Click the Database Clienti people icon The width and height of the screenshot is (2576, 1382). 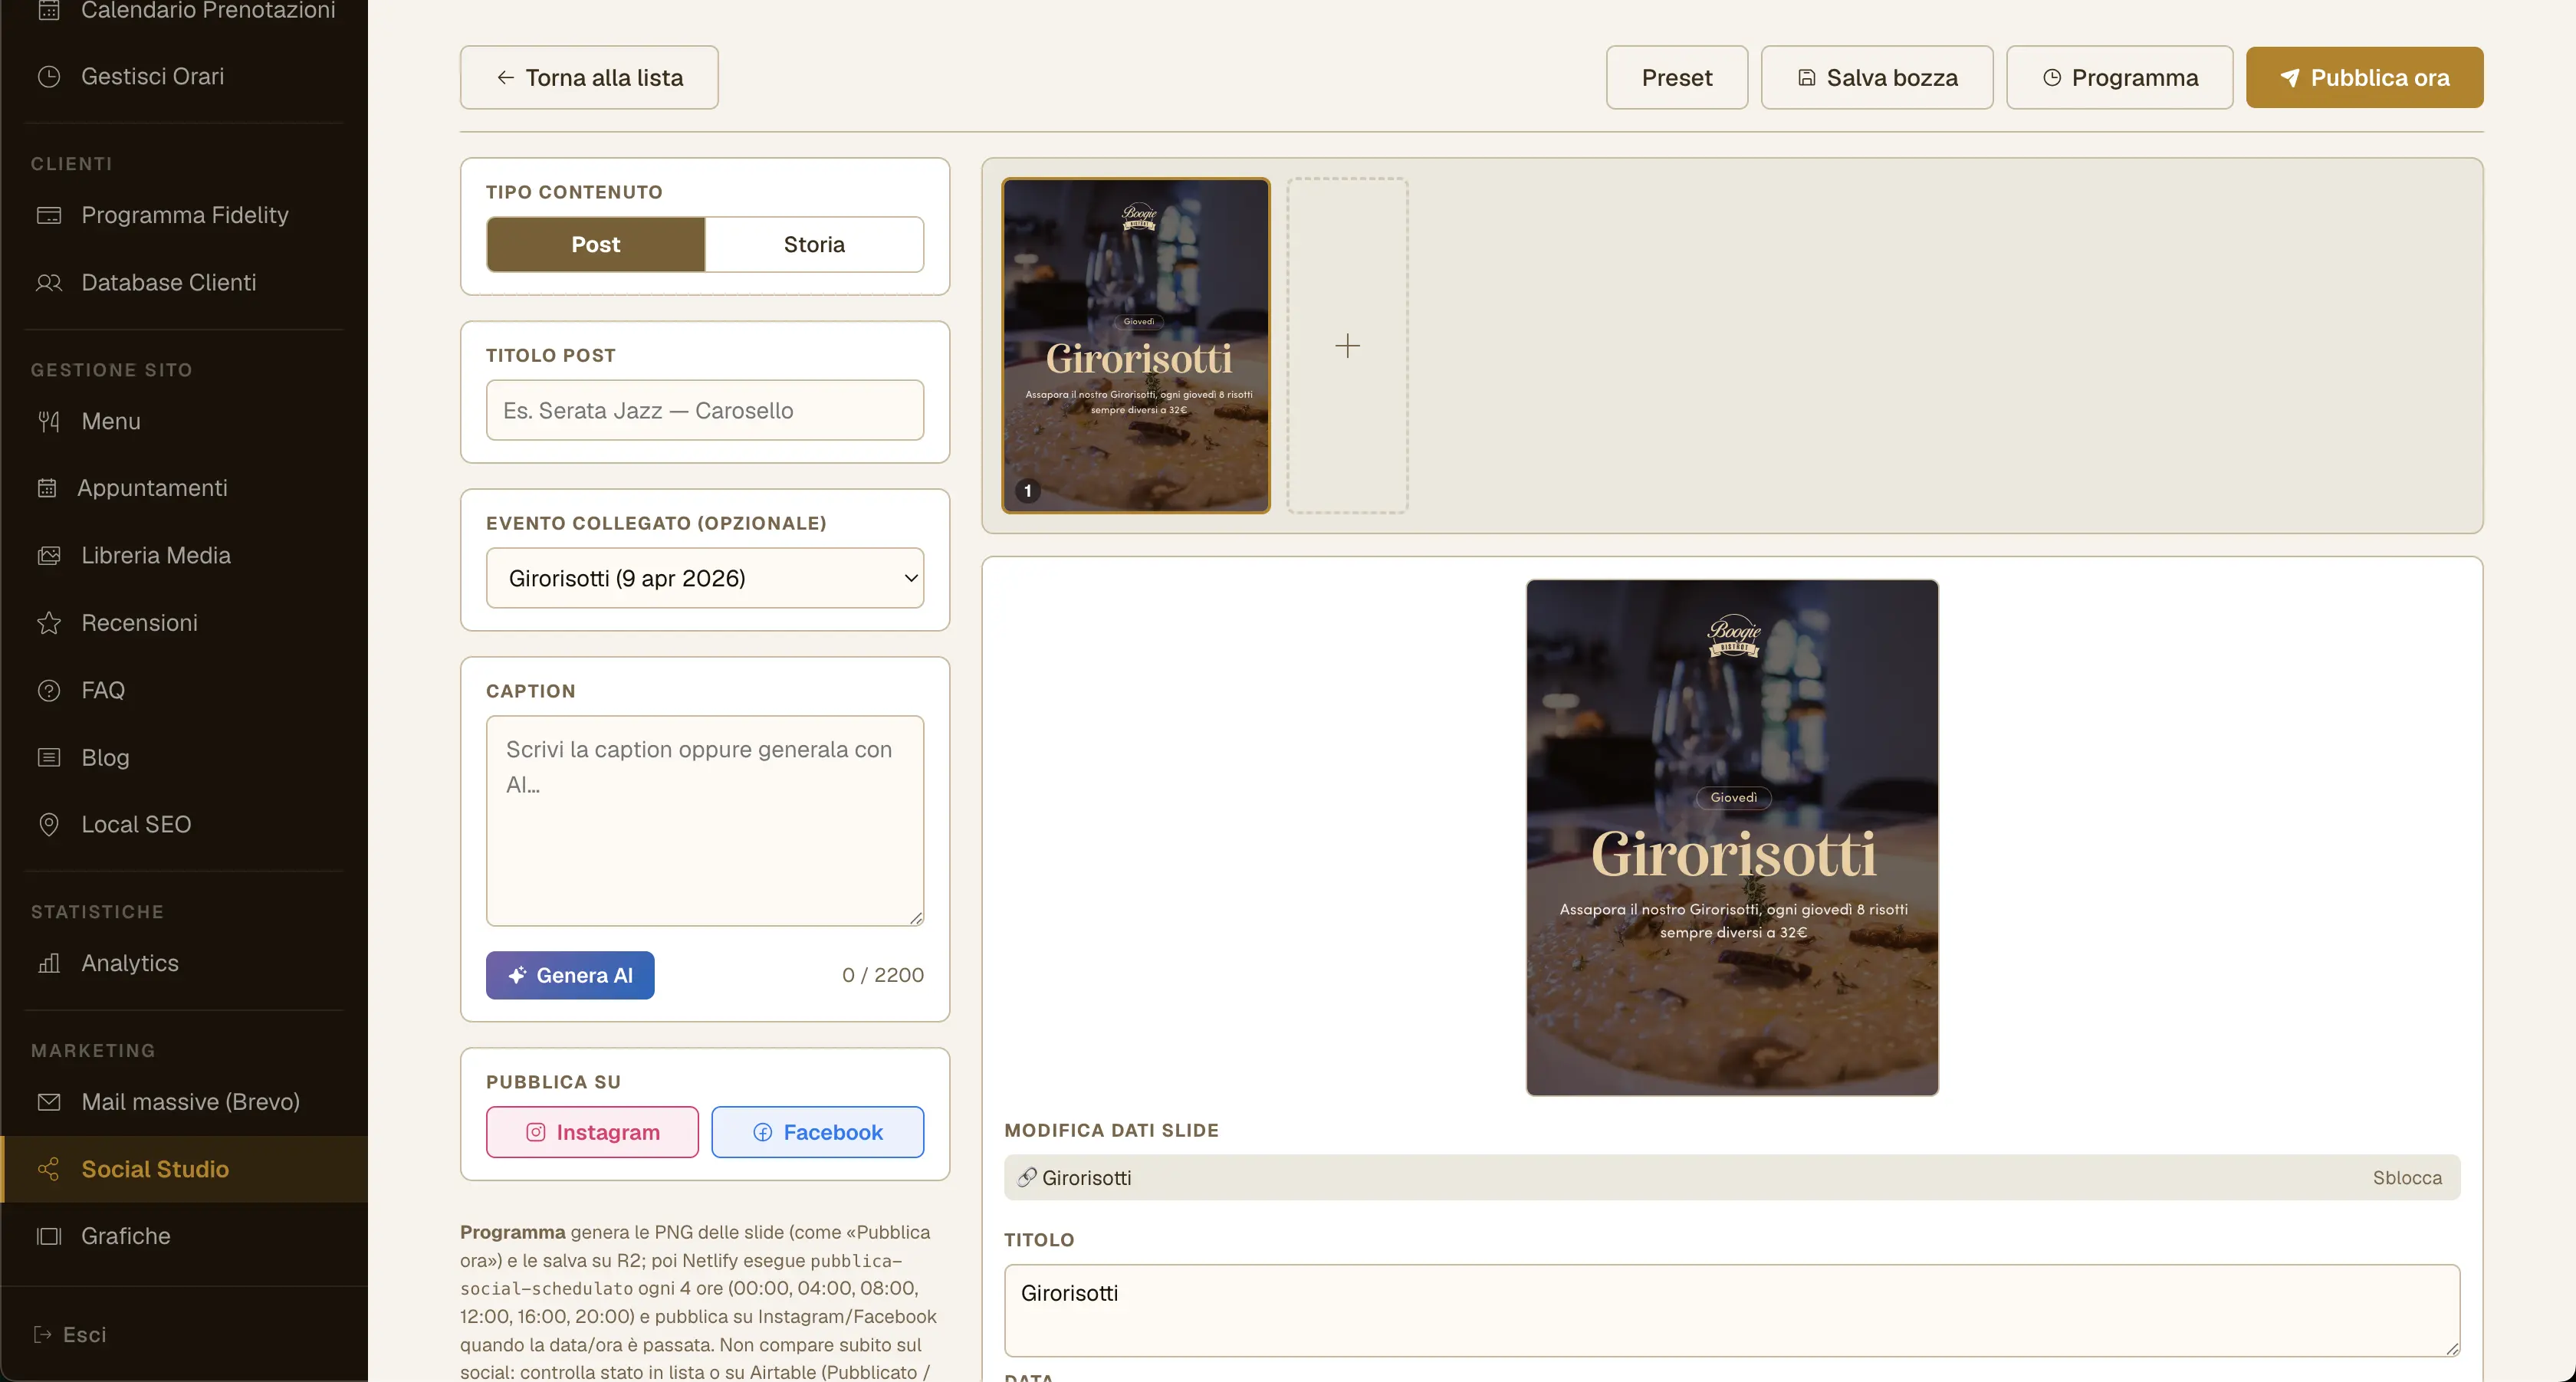click(x=49, y=283)
